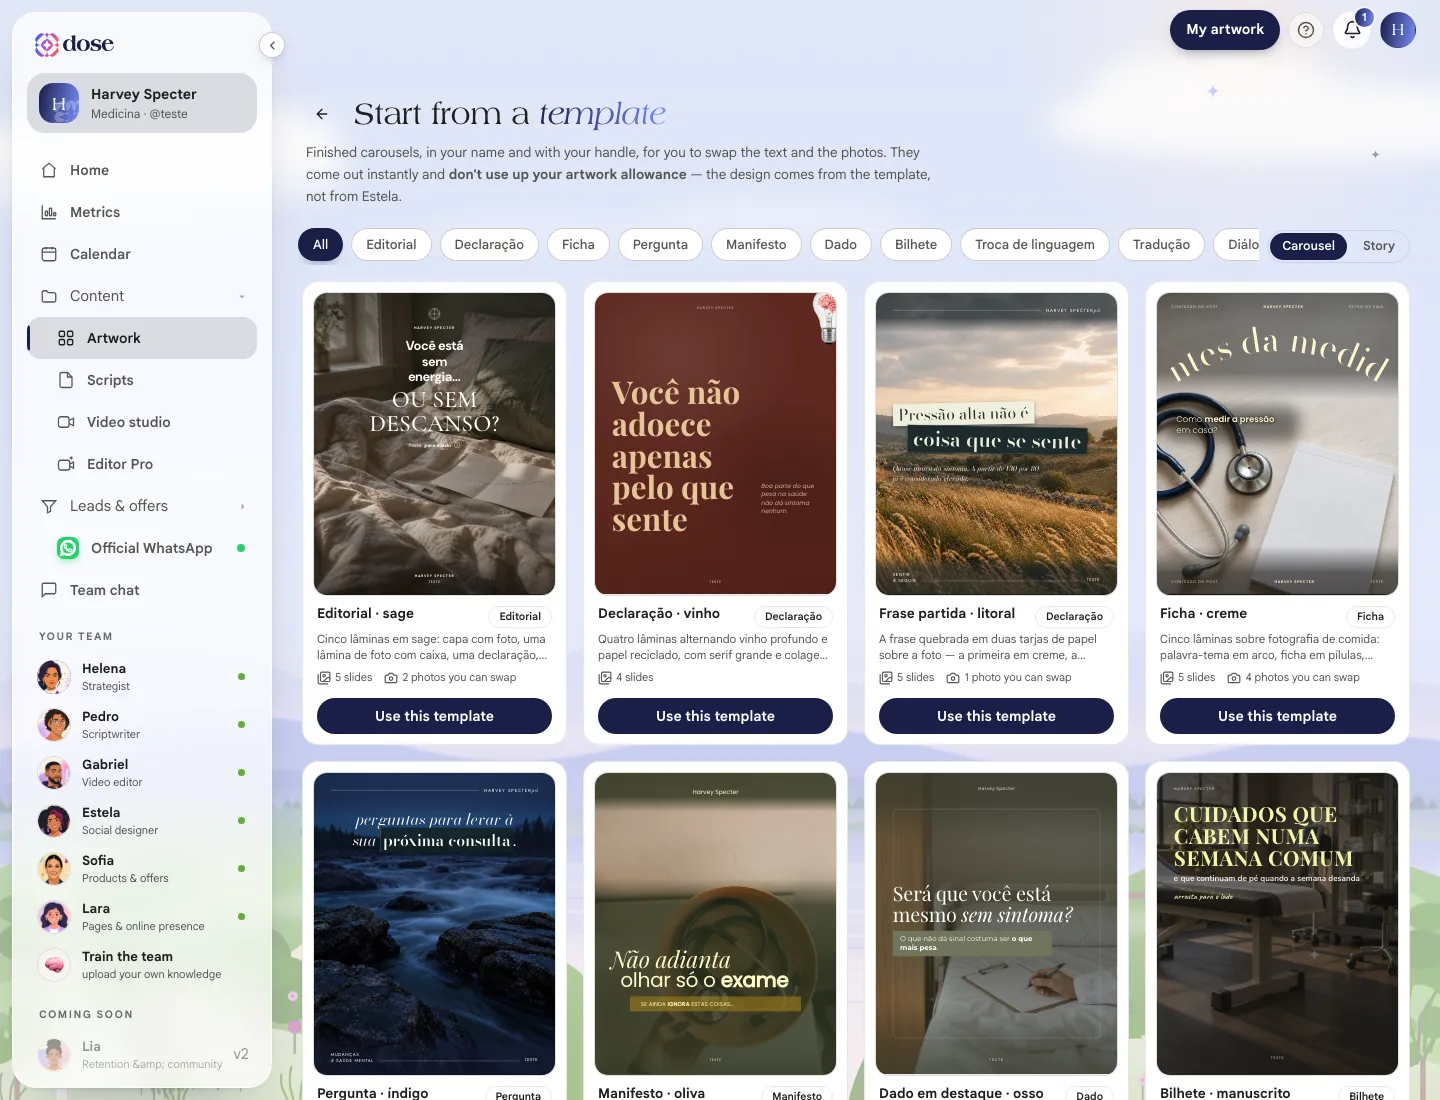Viewport: 1440px width, 1100px height.
Task: Chat with Lara, Pages & online presence
Action: (x=142, y=917)
